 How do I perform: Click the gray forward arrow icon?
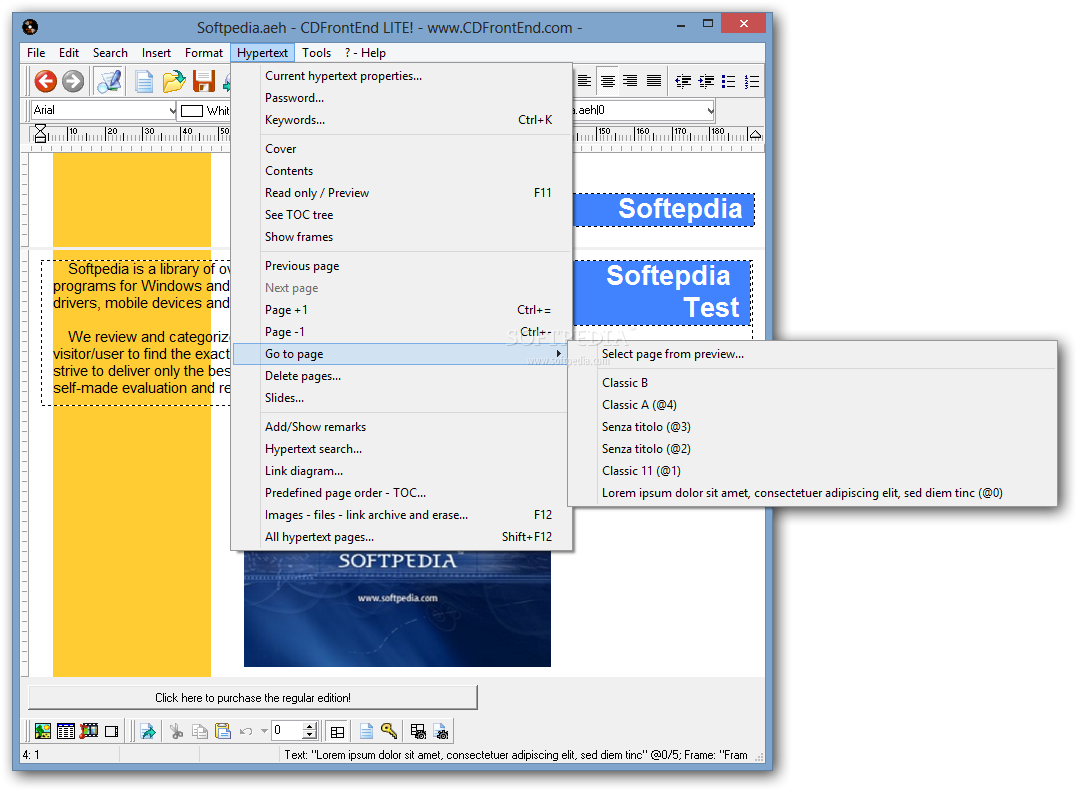click(73, 81)
